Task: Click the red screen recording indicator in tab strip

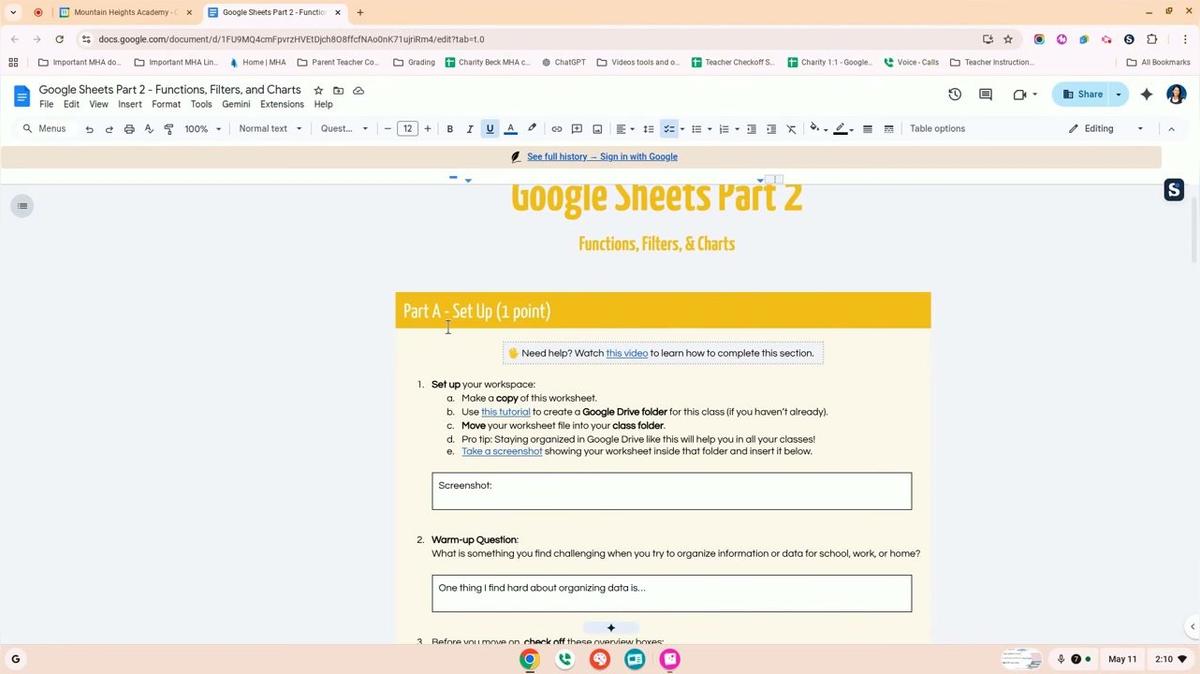Action: [38, 13]
